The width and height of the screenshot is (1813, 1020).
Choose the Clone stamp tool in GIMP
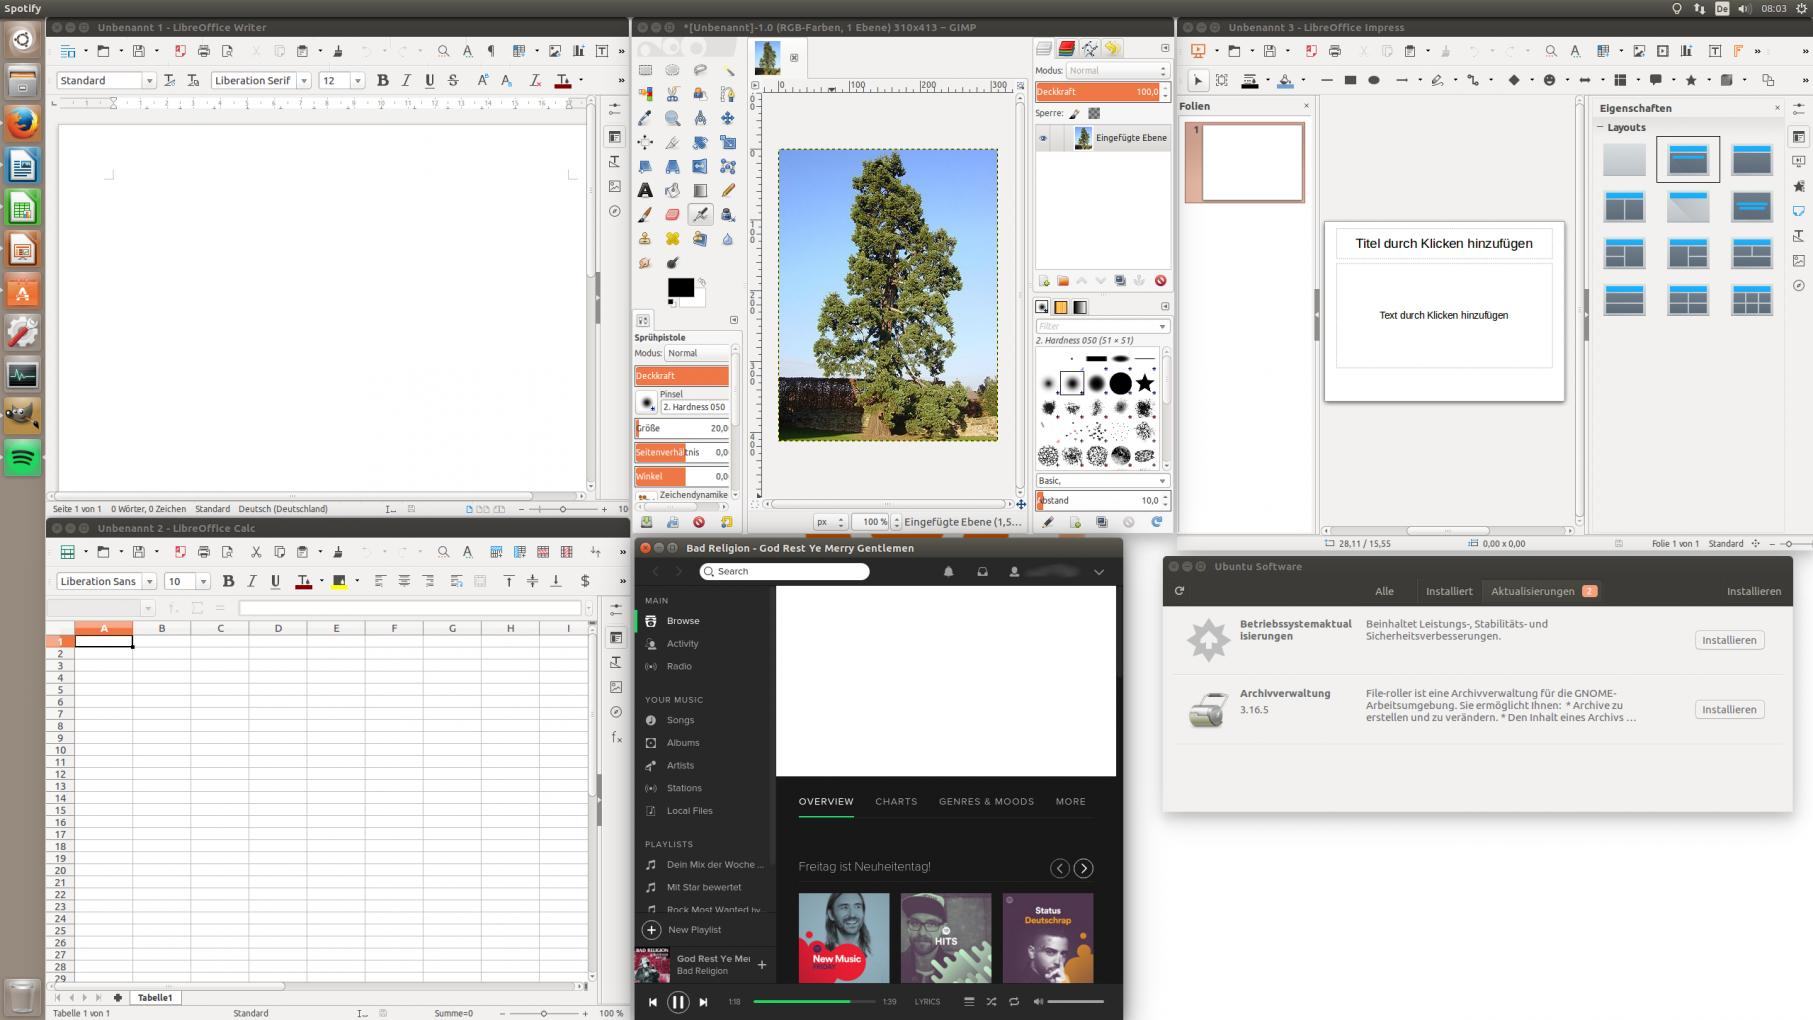645,238
